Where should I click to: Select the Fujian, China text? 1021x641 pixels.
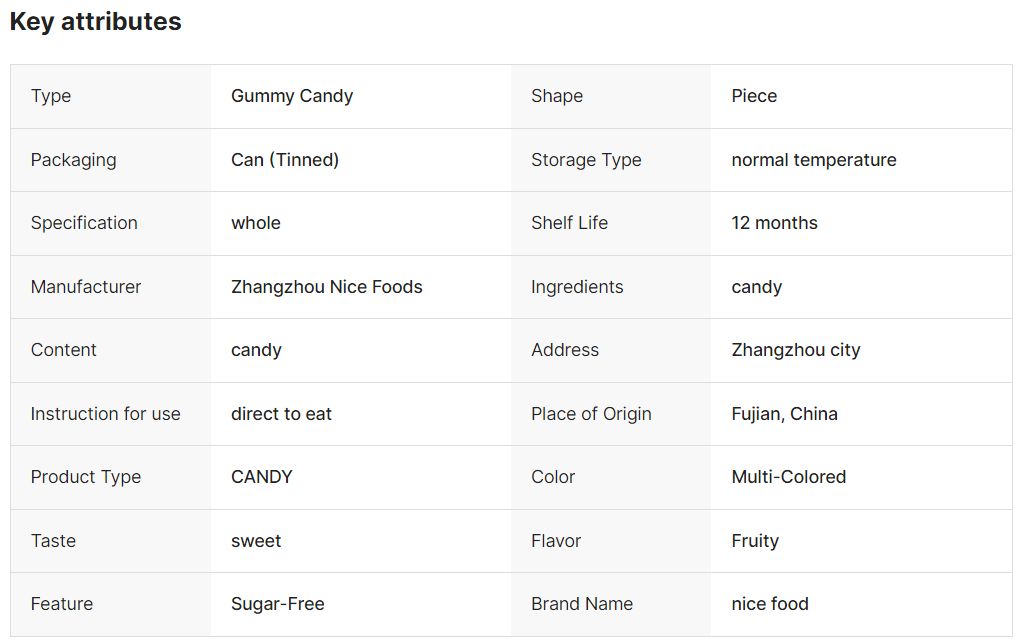tap(784, 414)
